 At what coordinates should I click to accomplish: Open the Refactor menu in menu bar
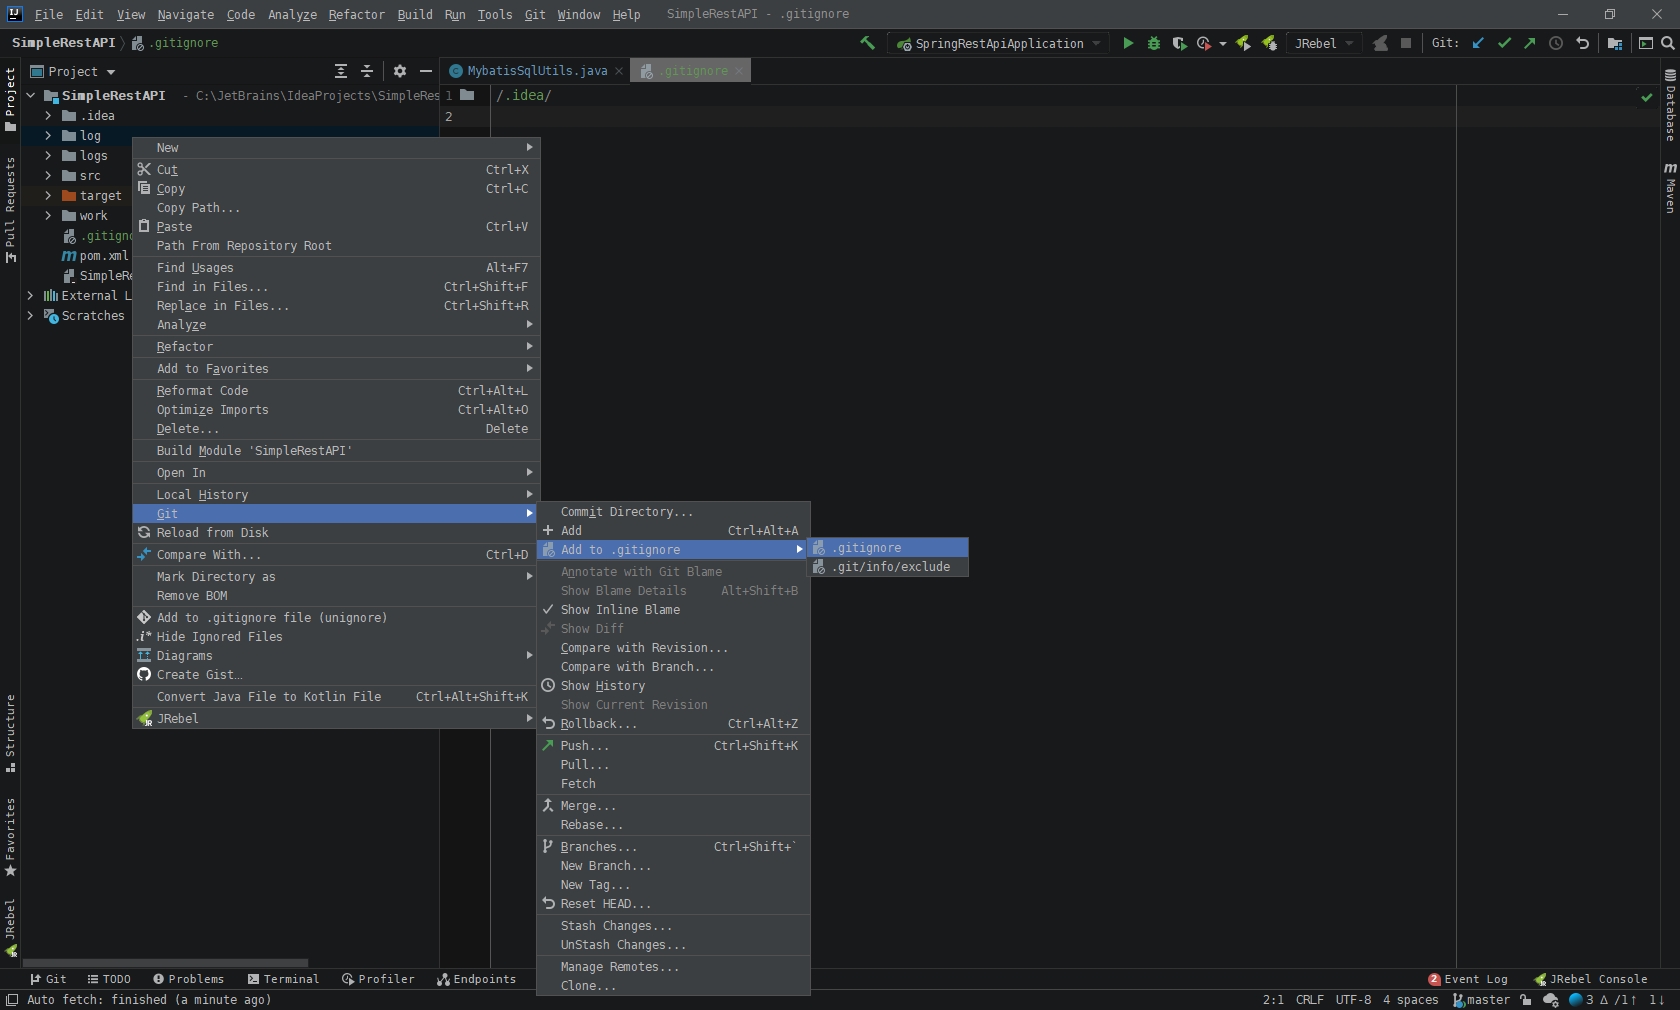click(356, 14)
